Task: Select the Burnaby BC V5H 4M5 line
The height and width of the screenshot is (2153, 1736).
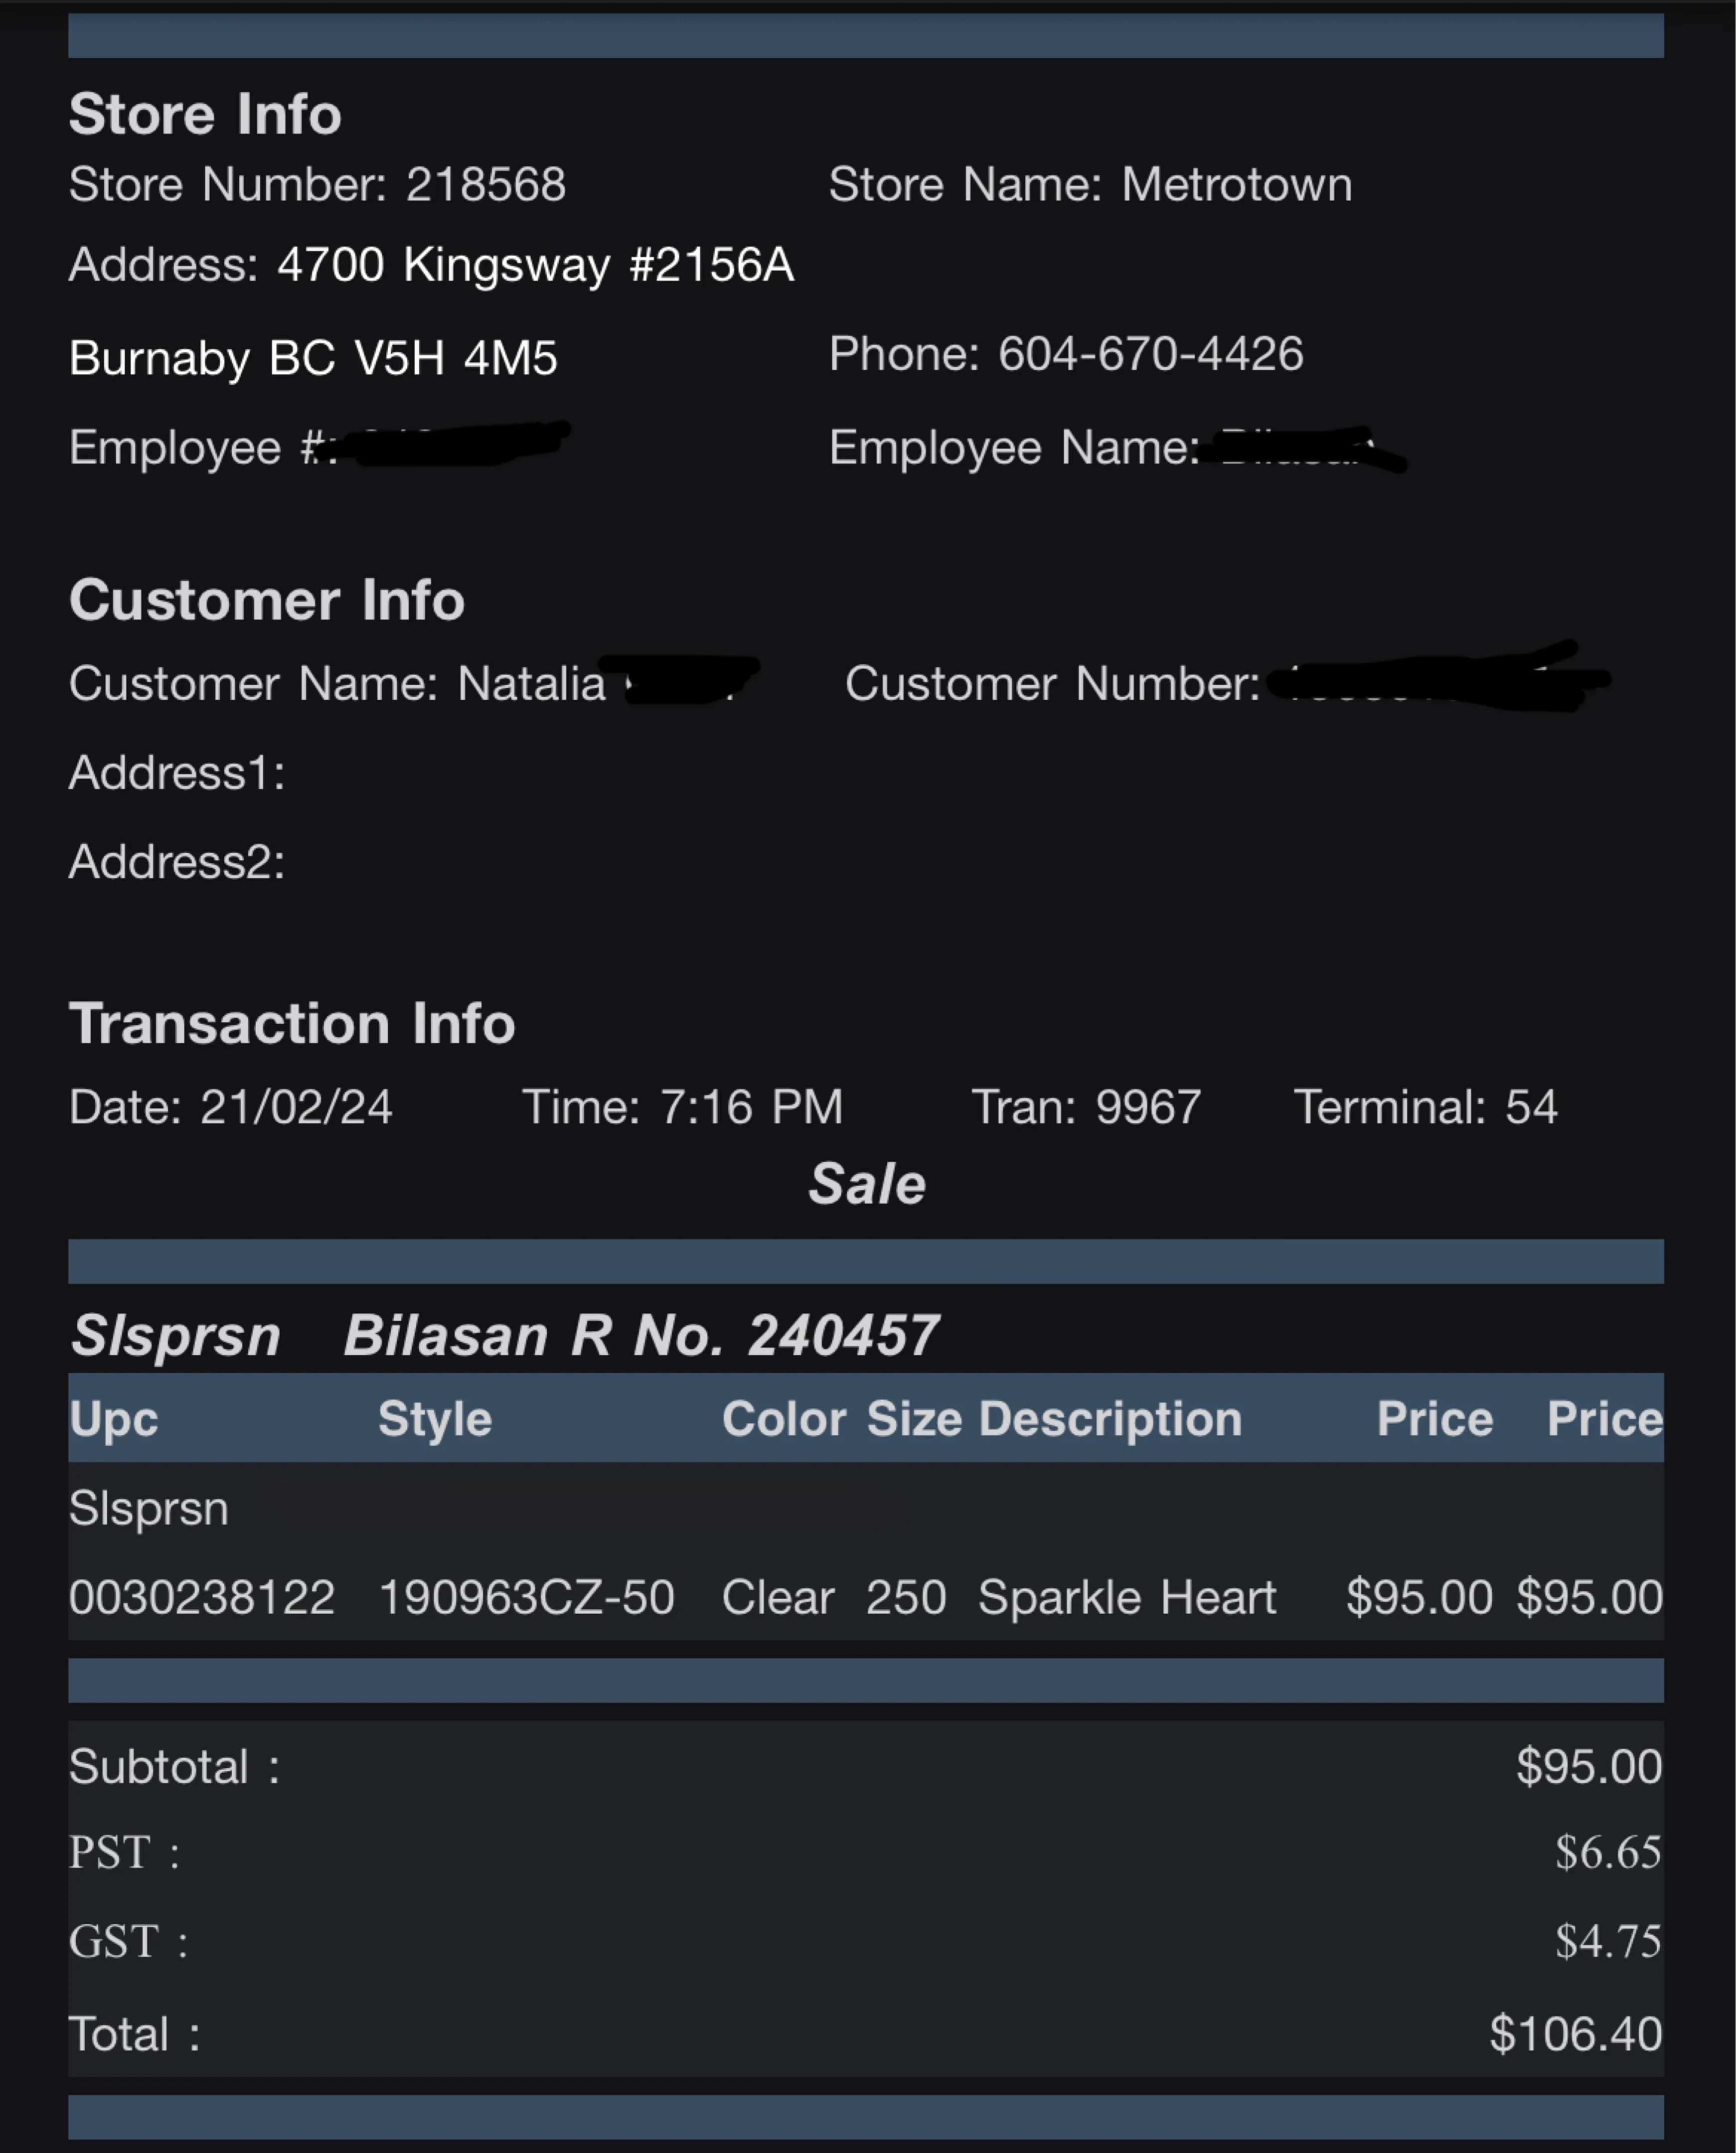Action: point(313,358)
